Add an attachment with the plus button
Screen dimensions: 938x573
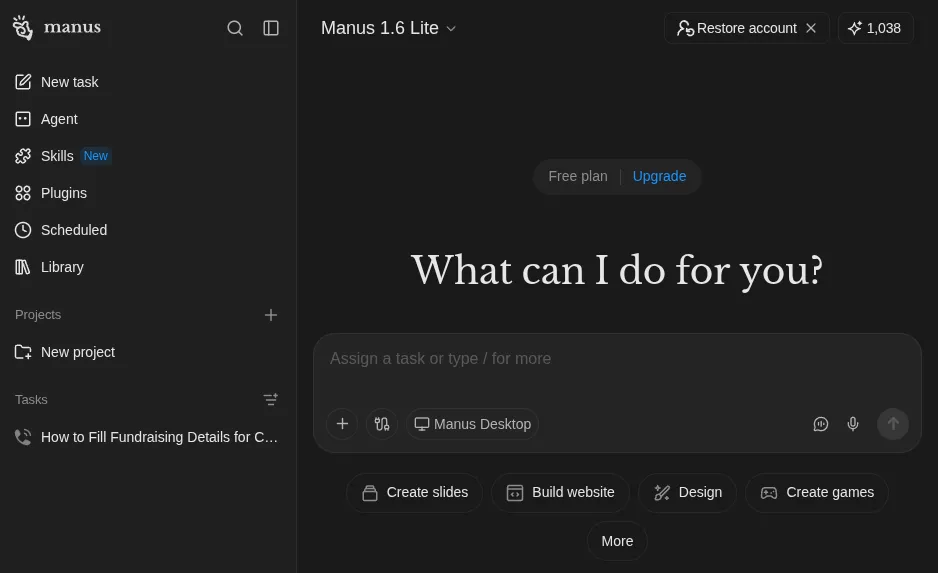[342, 424]
